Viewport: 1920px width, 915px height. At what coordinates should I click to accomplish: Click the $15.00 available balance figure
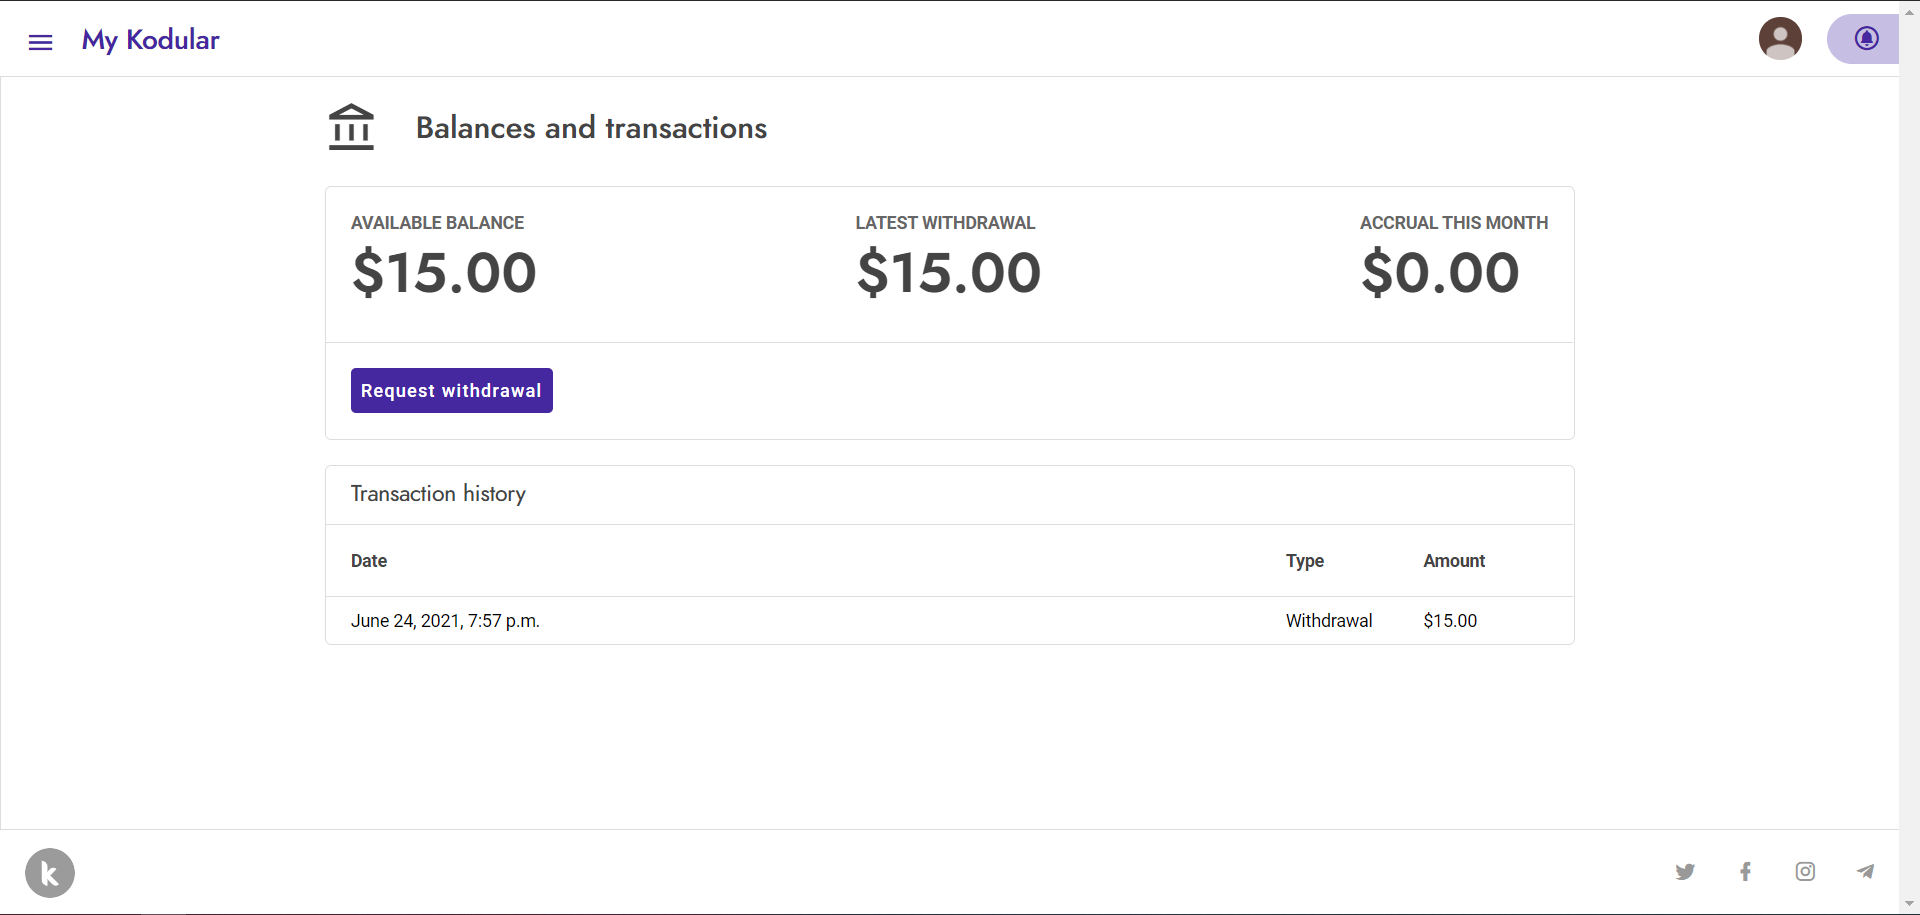(x=444, y=273)
